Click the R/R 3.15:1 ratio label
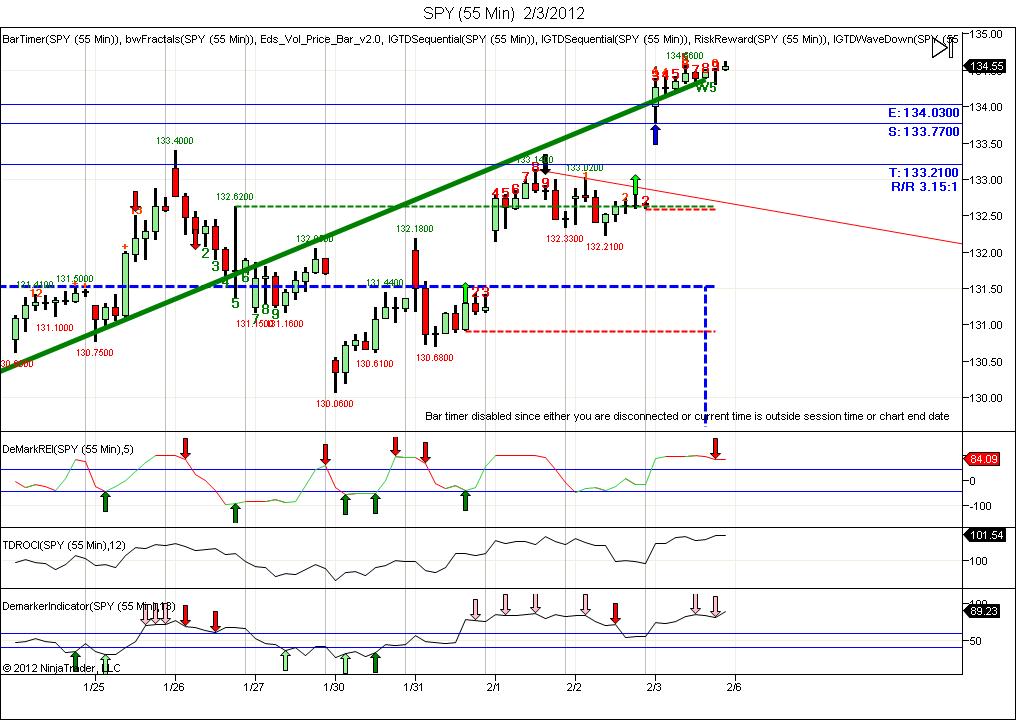 [924, 187]
